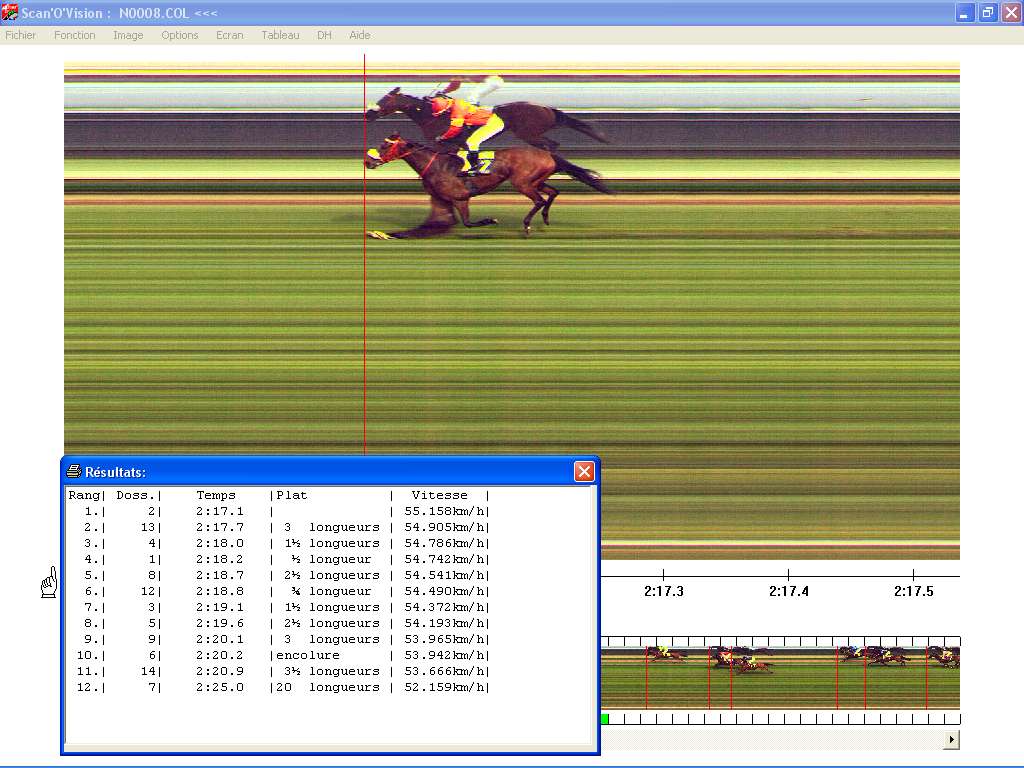Select result row with time 2:18.2
This screenshot has width=1024, height=768.
tap(279, 559)
